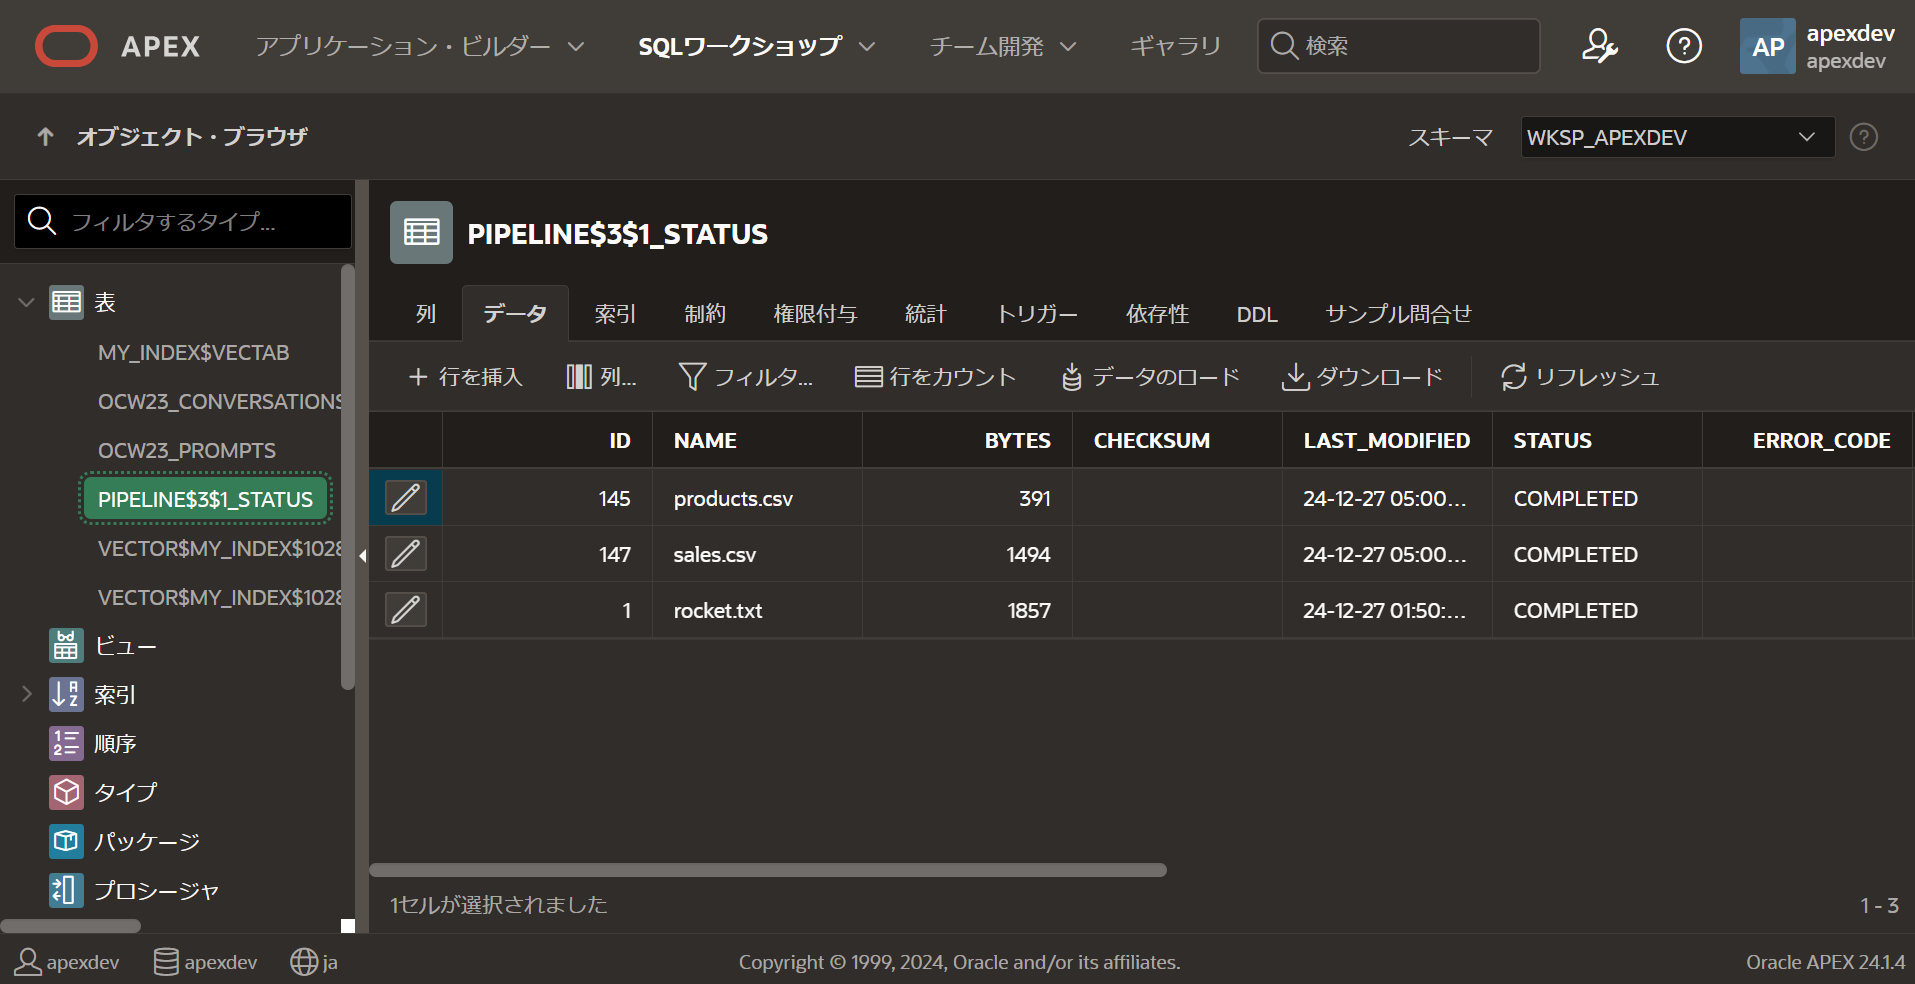This screenshot has width=1915, height=984.
Task: Edit the sales.csv row with pencil icon
Action: pyautogui.click(x=406, y=554)
